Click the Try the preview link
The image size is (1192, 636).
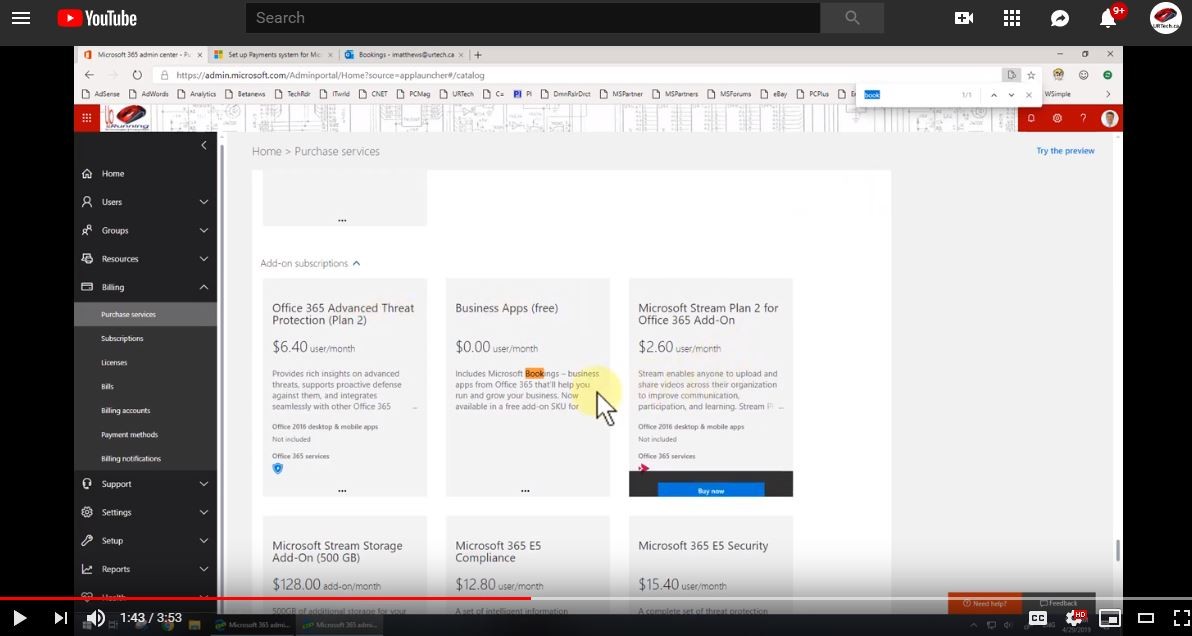[1065, 151]
